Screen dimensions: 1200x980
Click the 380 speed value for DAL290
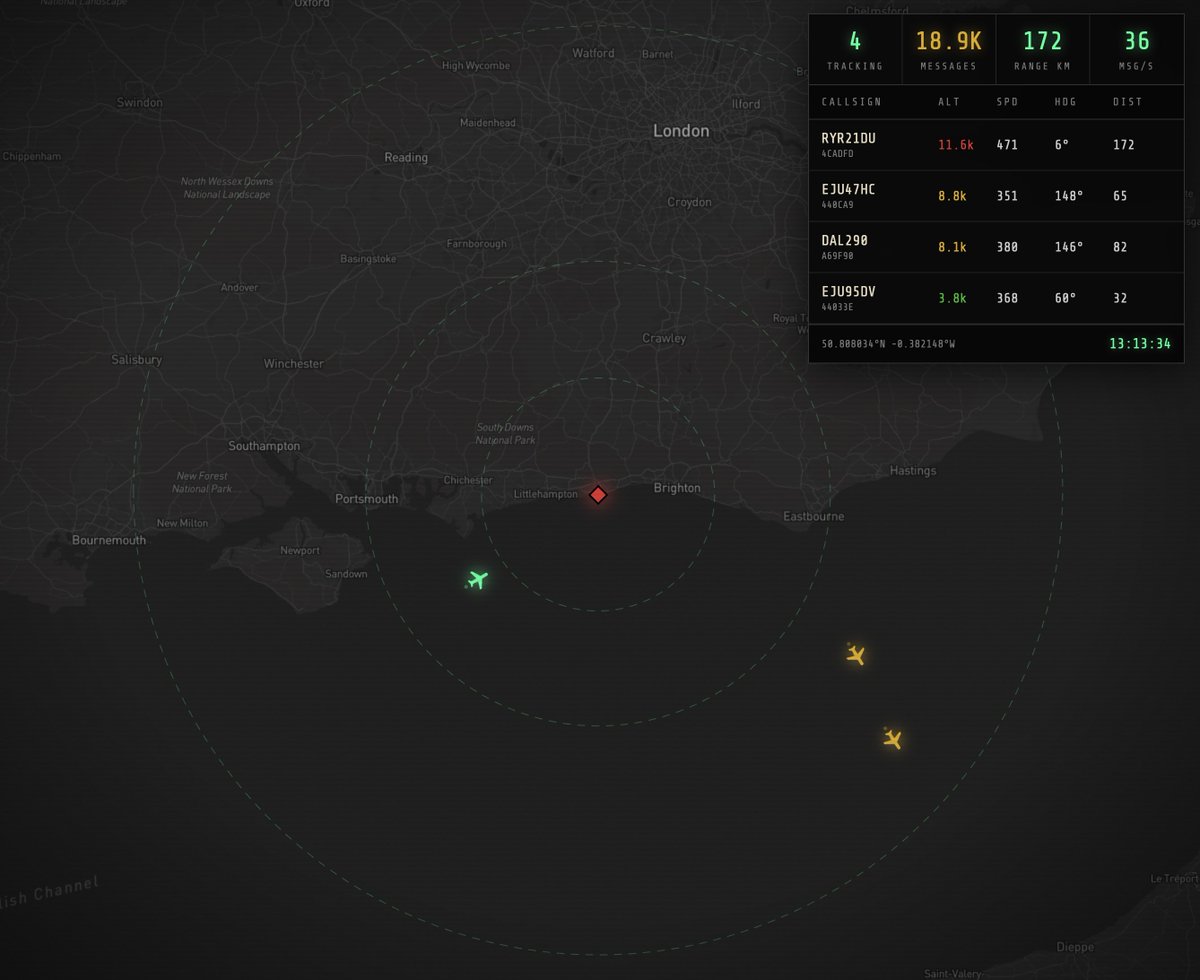[x=1007, y=247]
